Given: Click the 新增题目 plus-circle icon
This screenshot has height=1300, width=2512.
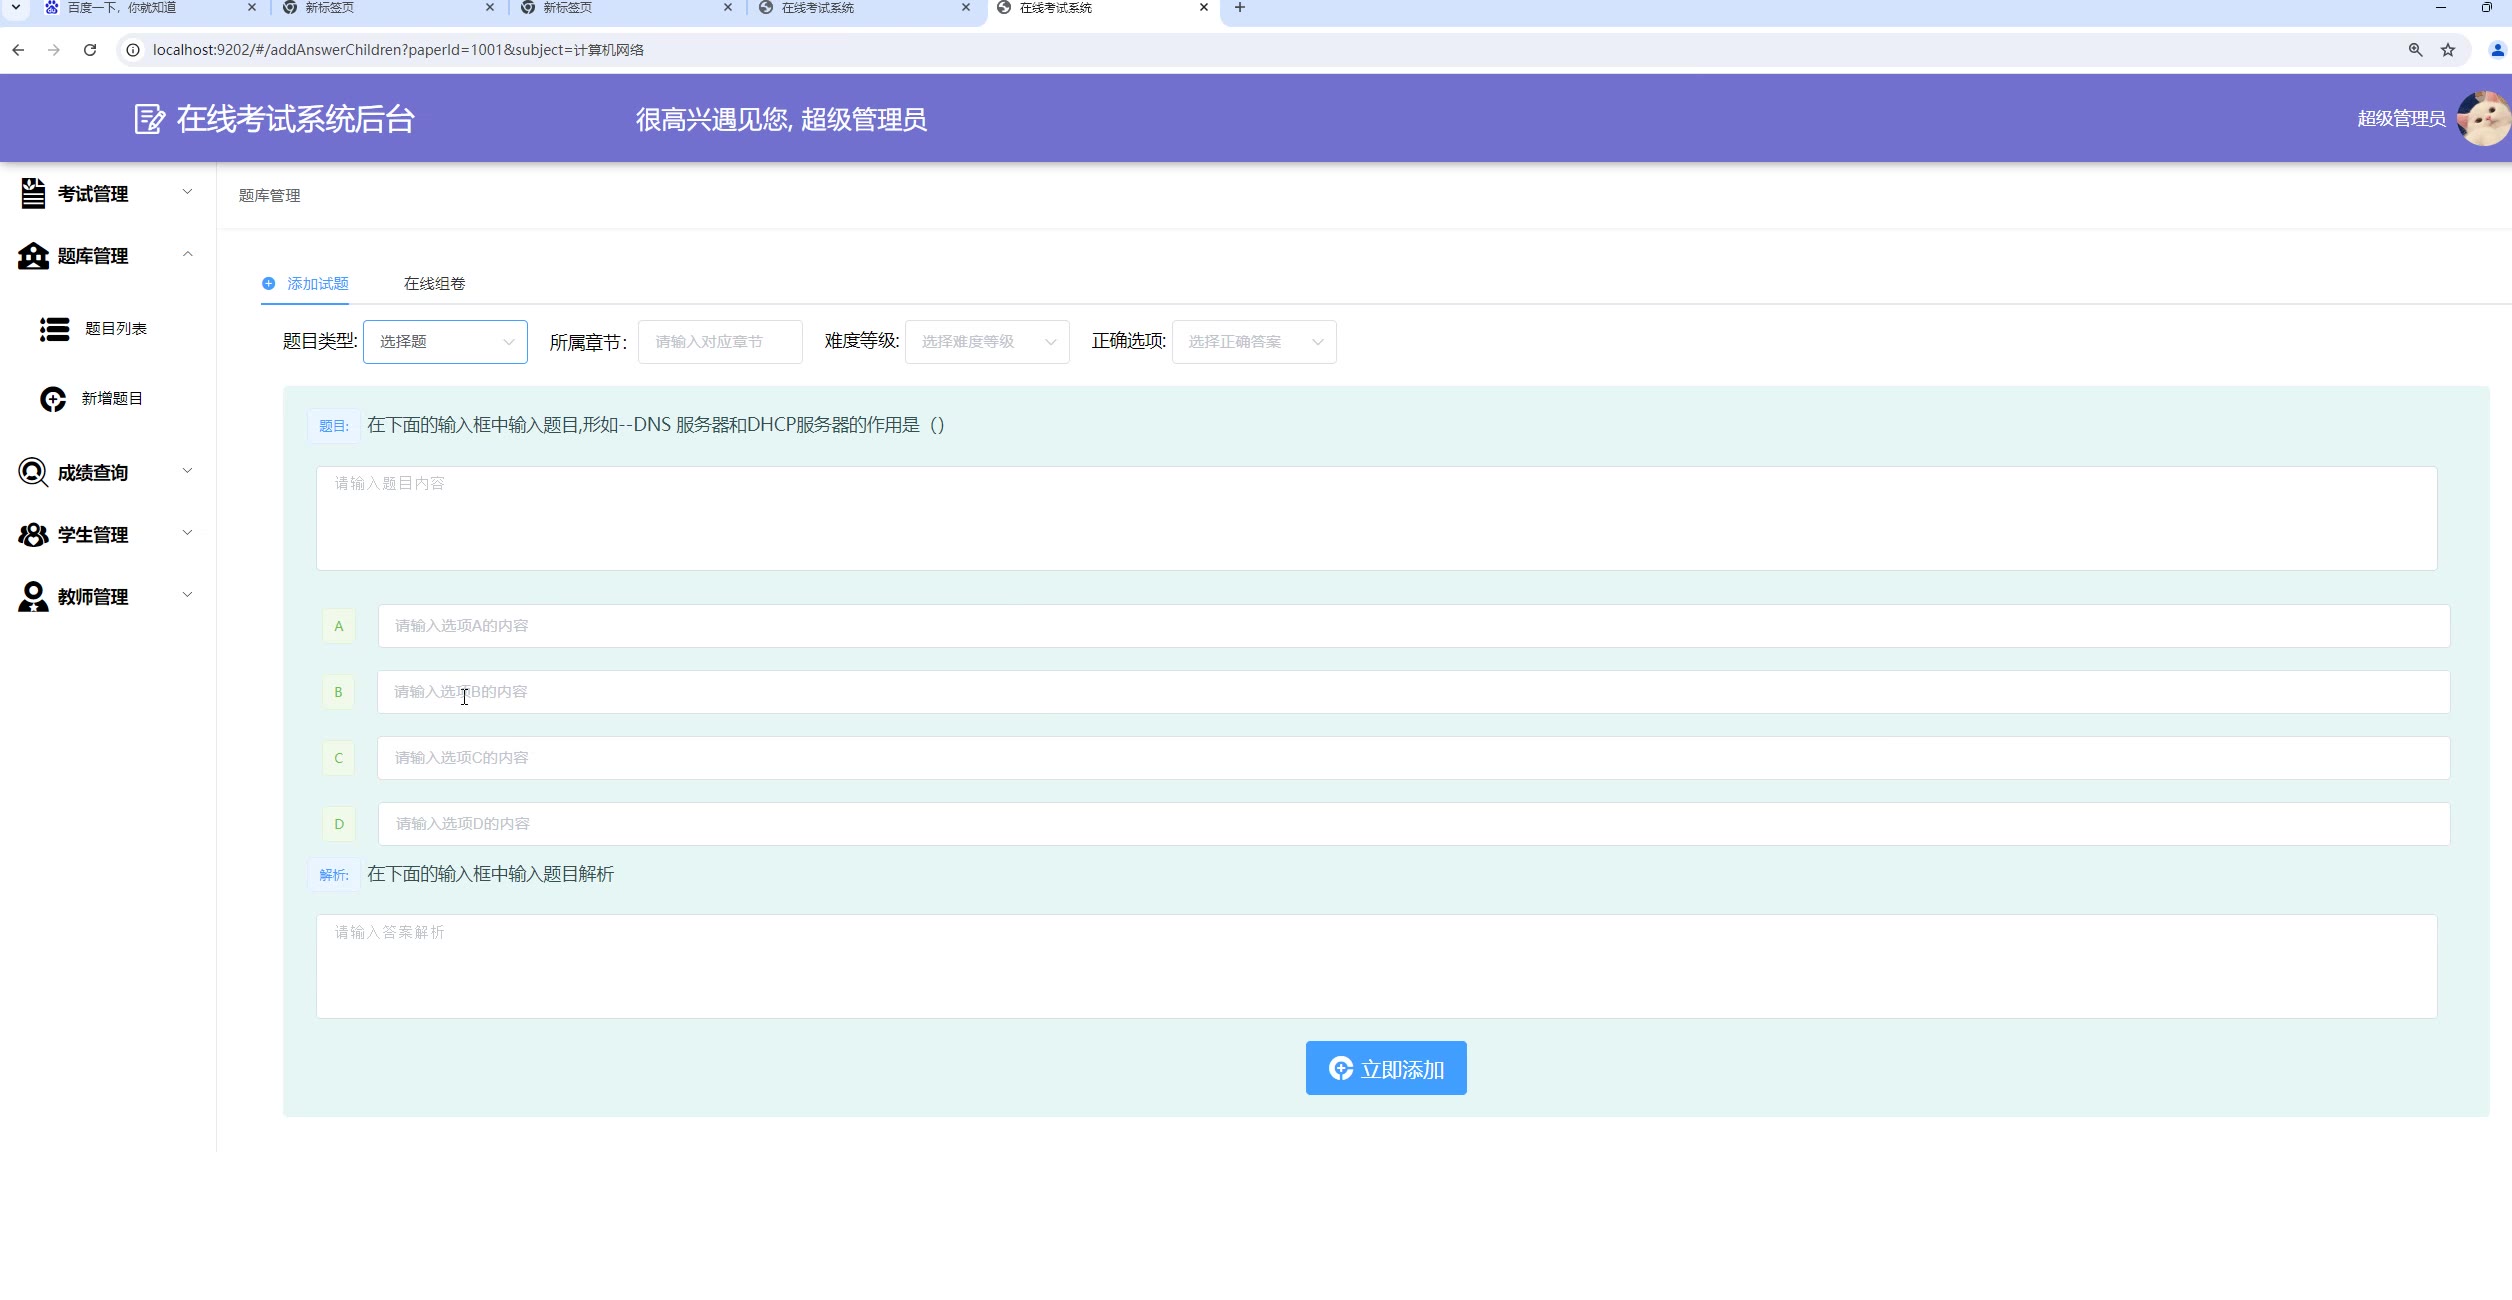Looking at the screenshot, I should [x=53, y=399].
